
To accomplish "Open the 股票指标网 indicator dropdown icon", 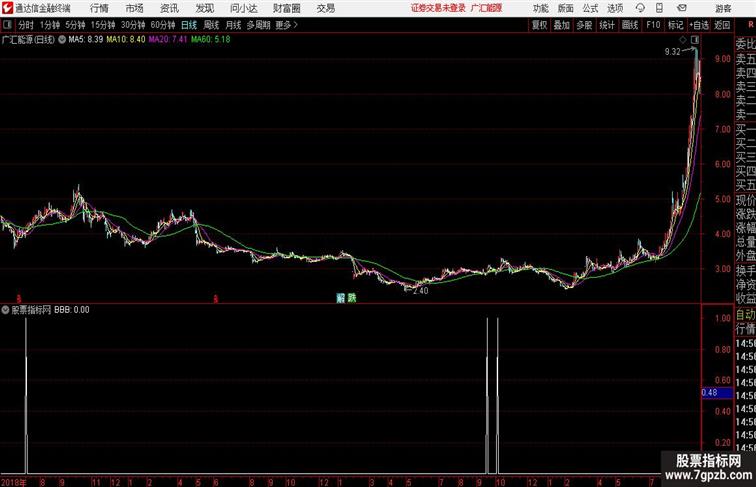I will coord(5,310).
